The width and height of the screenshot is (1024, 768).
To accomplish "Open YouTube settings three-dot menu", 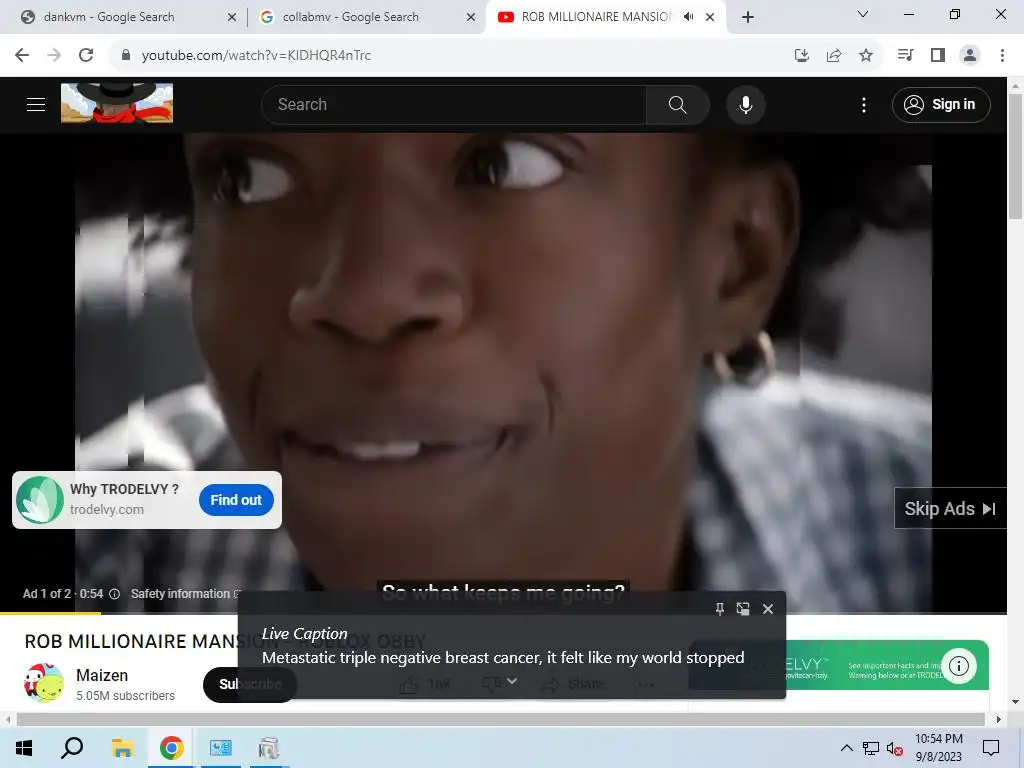I will click(x=863, y=104).
